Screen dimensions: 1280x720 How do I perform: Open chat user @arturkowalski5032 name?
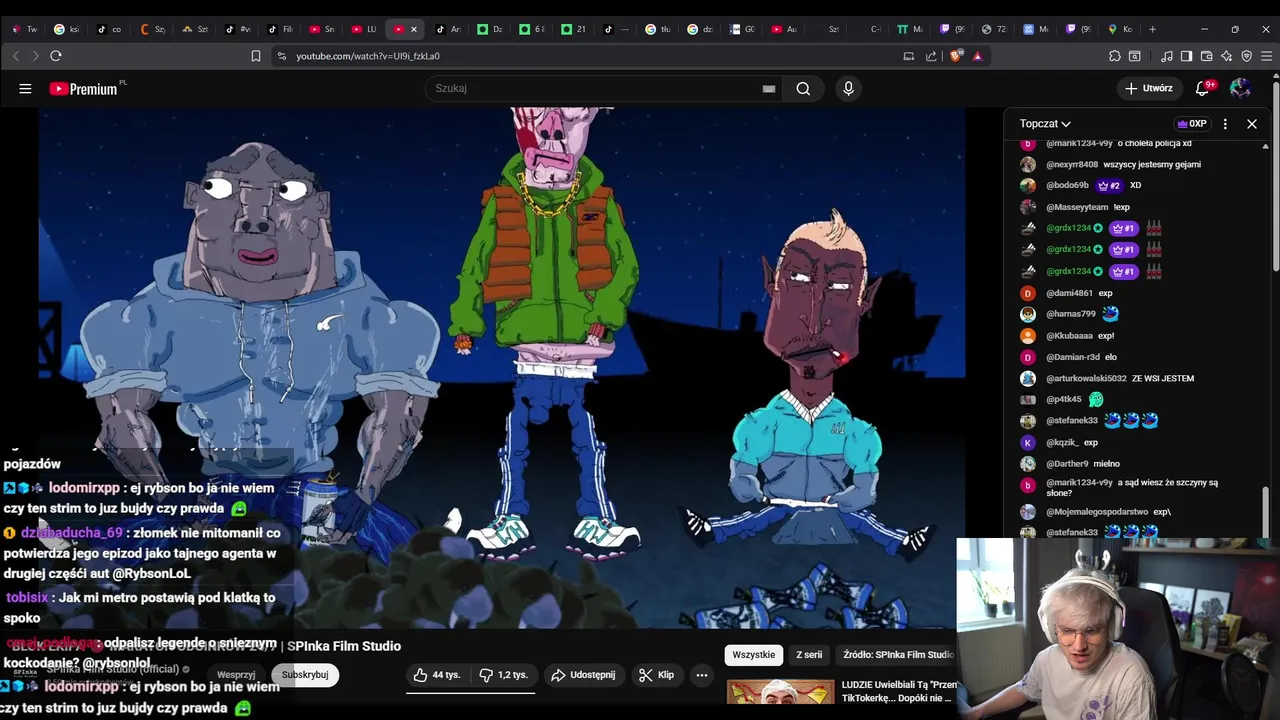point(1086,379)
